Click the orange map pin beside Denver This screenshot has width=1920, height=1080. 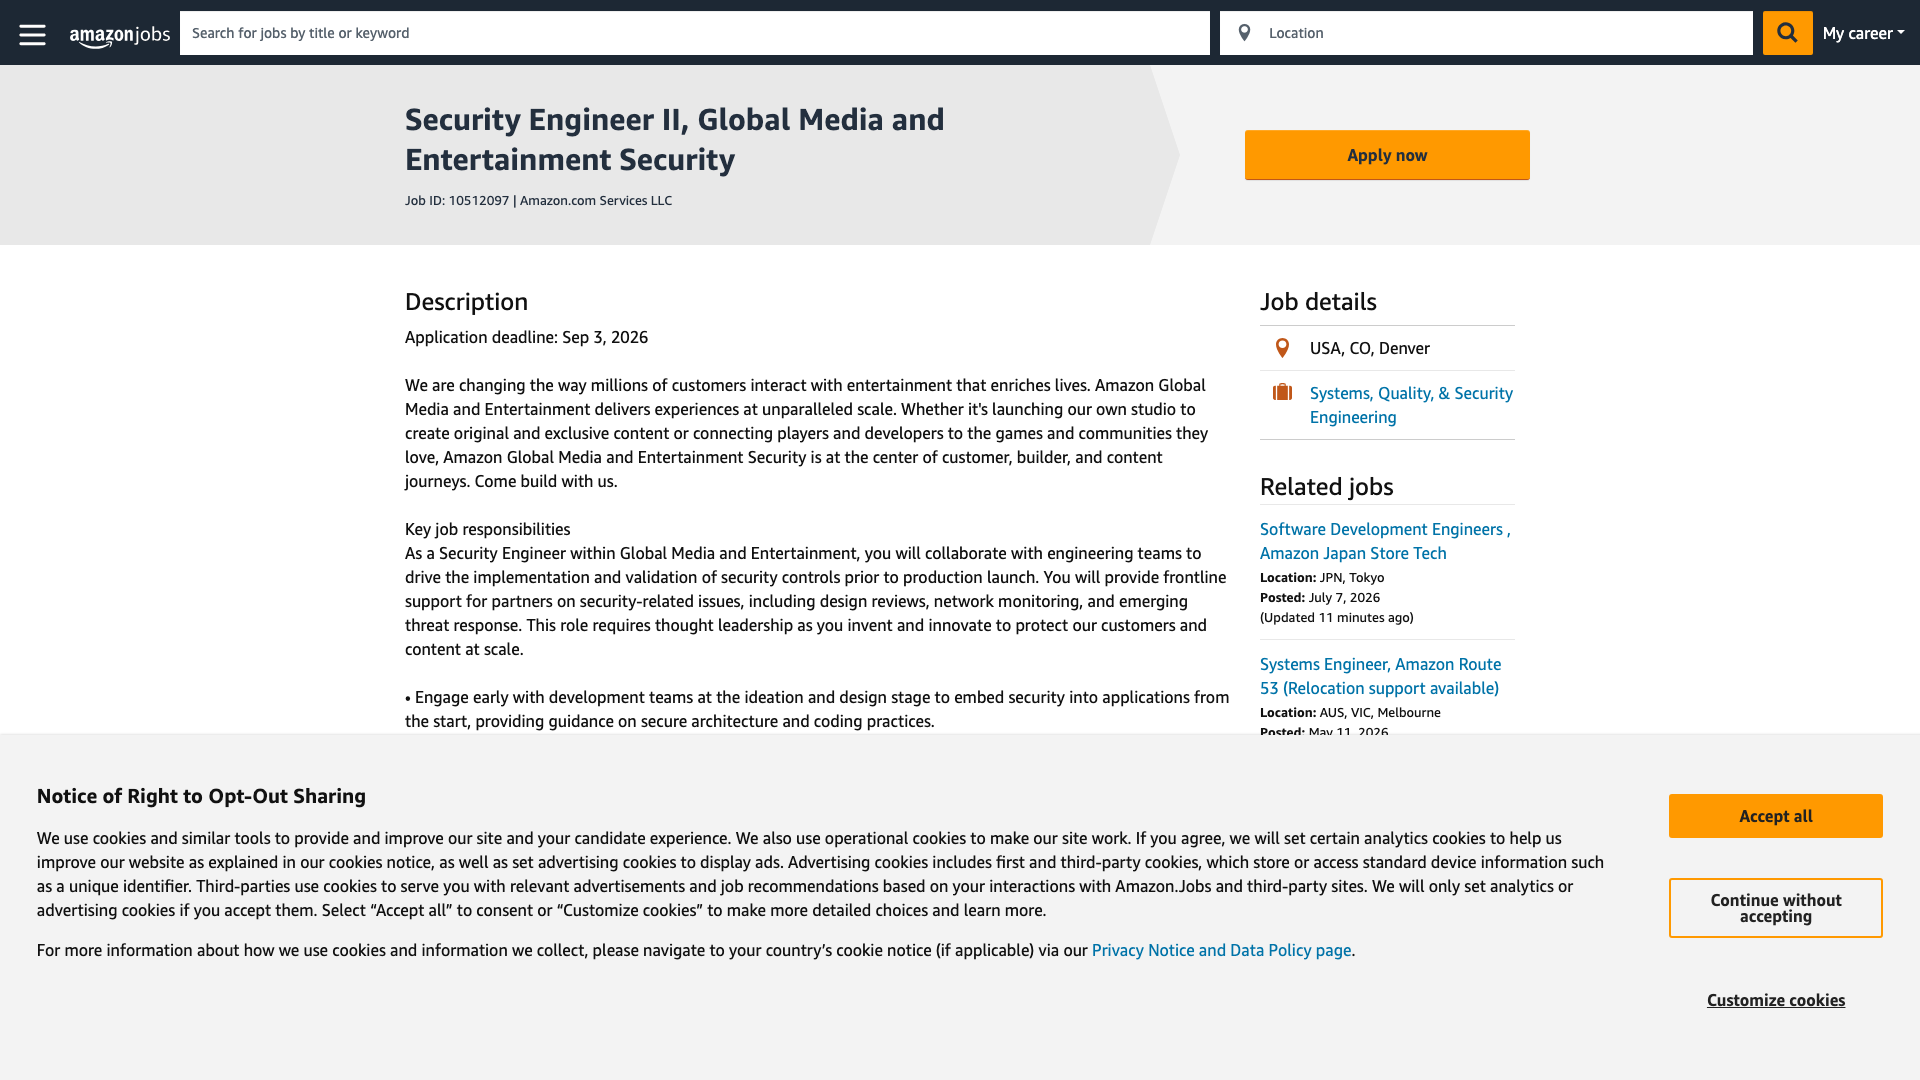coord(1282,348)
